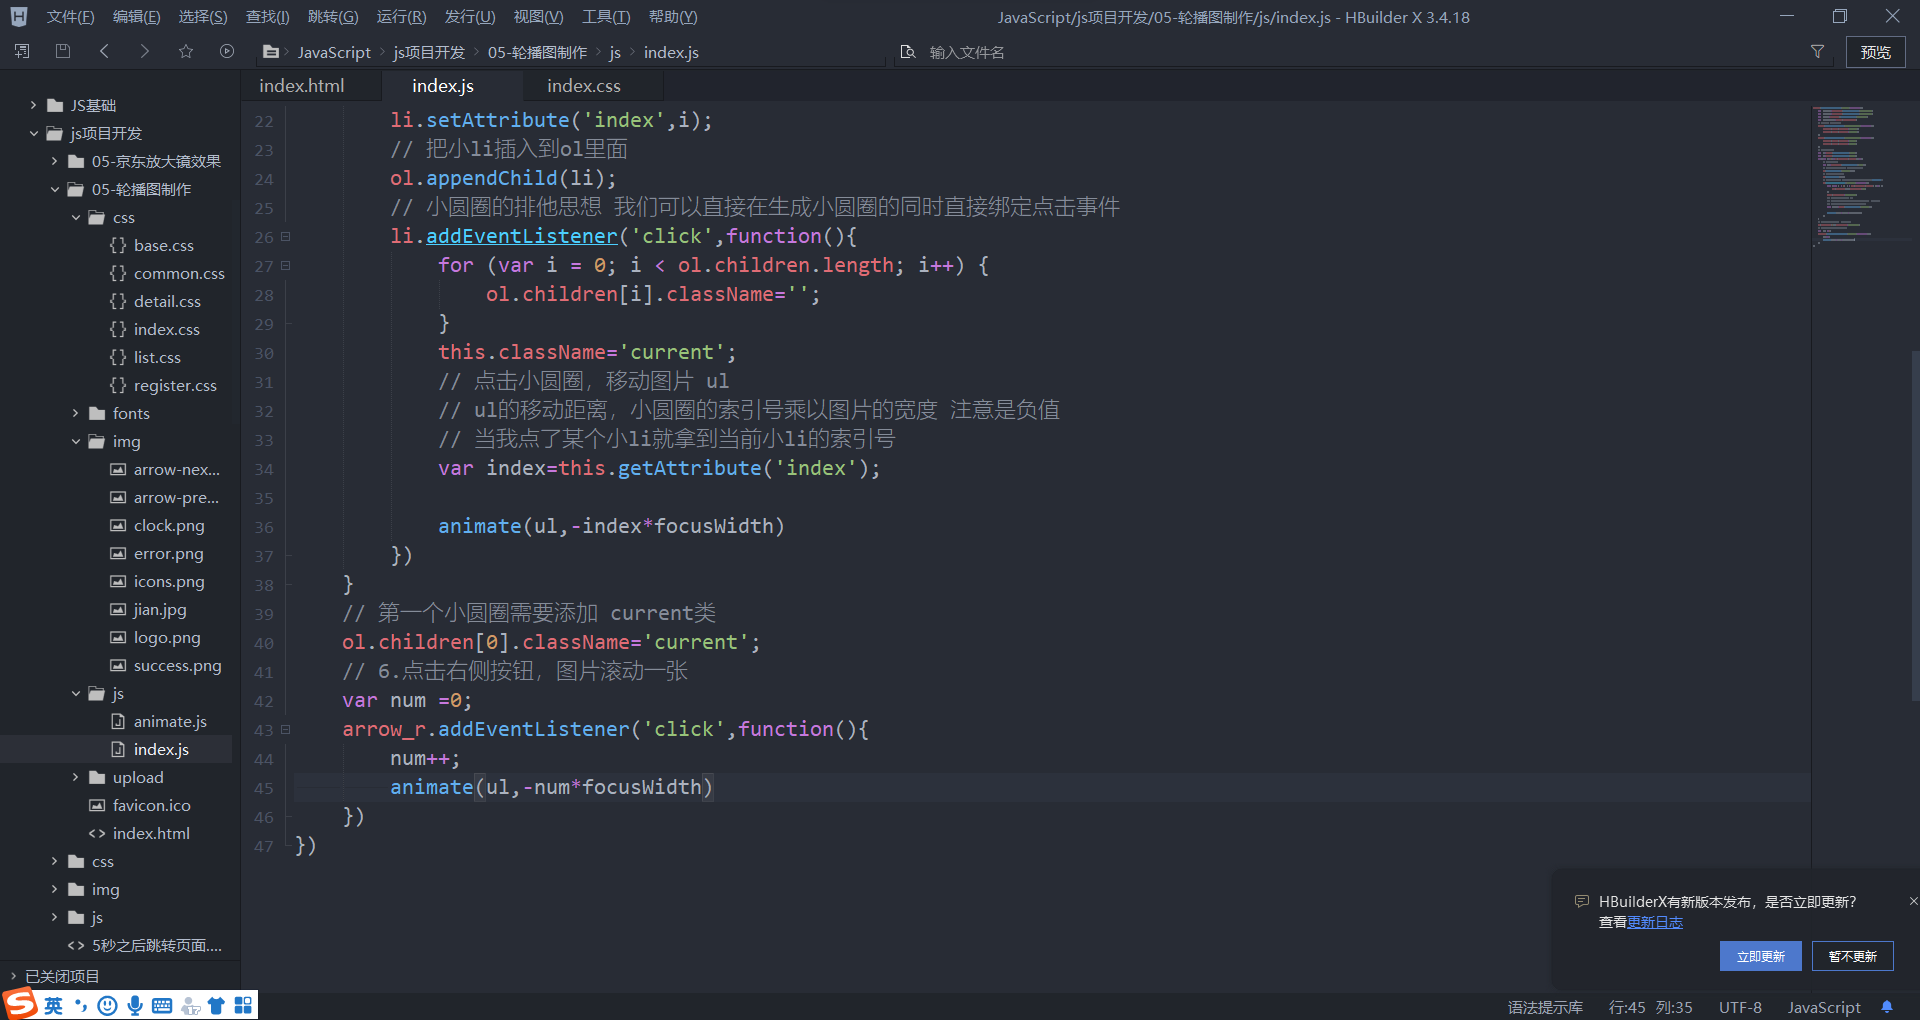The image size is (1920, 1020).
Task: Run the project with the play icon
Action: click(226, 51)
